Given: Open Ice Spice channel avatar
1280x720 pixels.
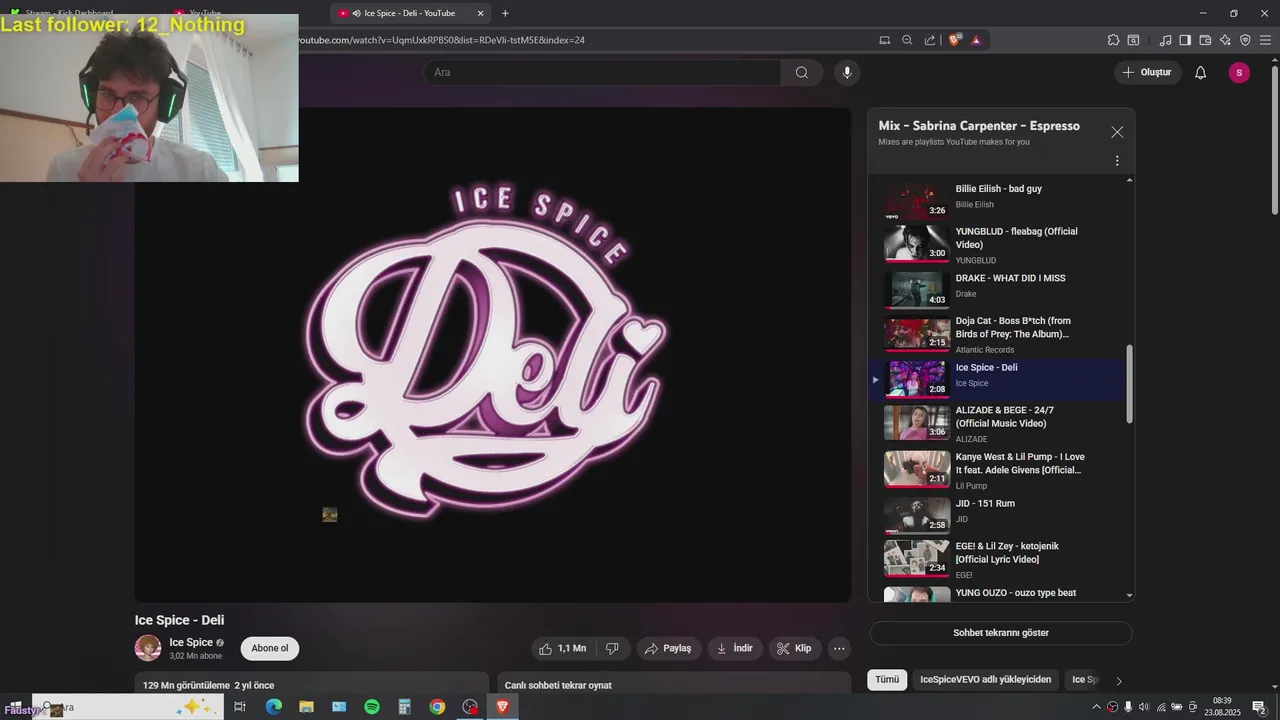Looking at the screenshot, I should 148,648.
